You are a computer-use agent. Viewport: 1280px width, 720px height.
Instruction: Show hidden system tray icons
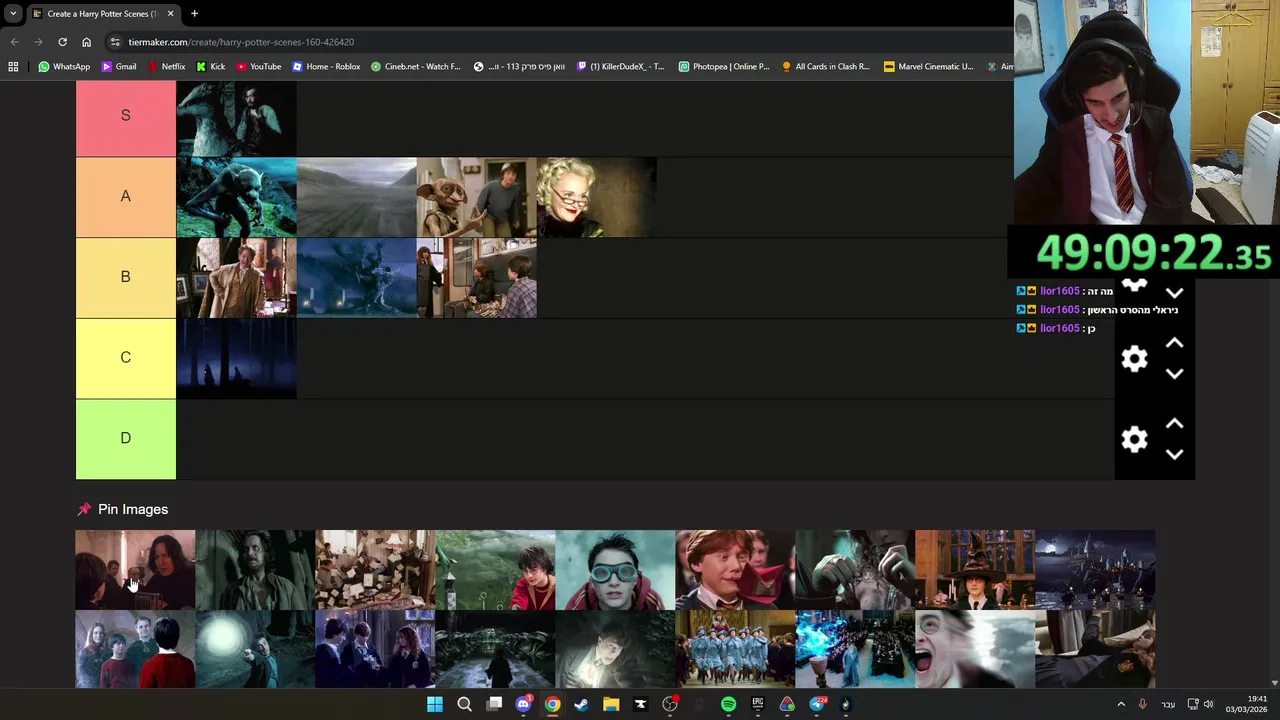(1121, 704)
